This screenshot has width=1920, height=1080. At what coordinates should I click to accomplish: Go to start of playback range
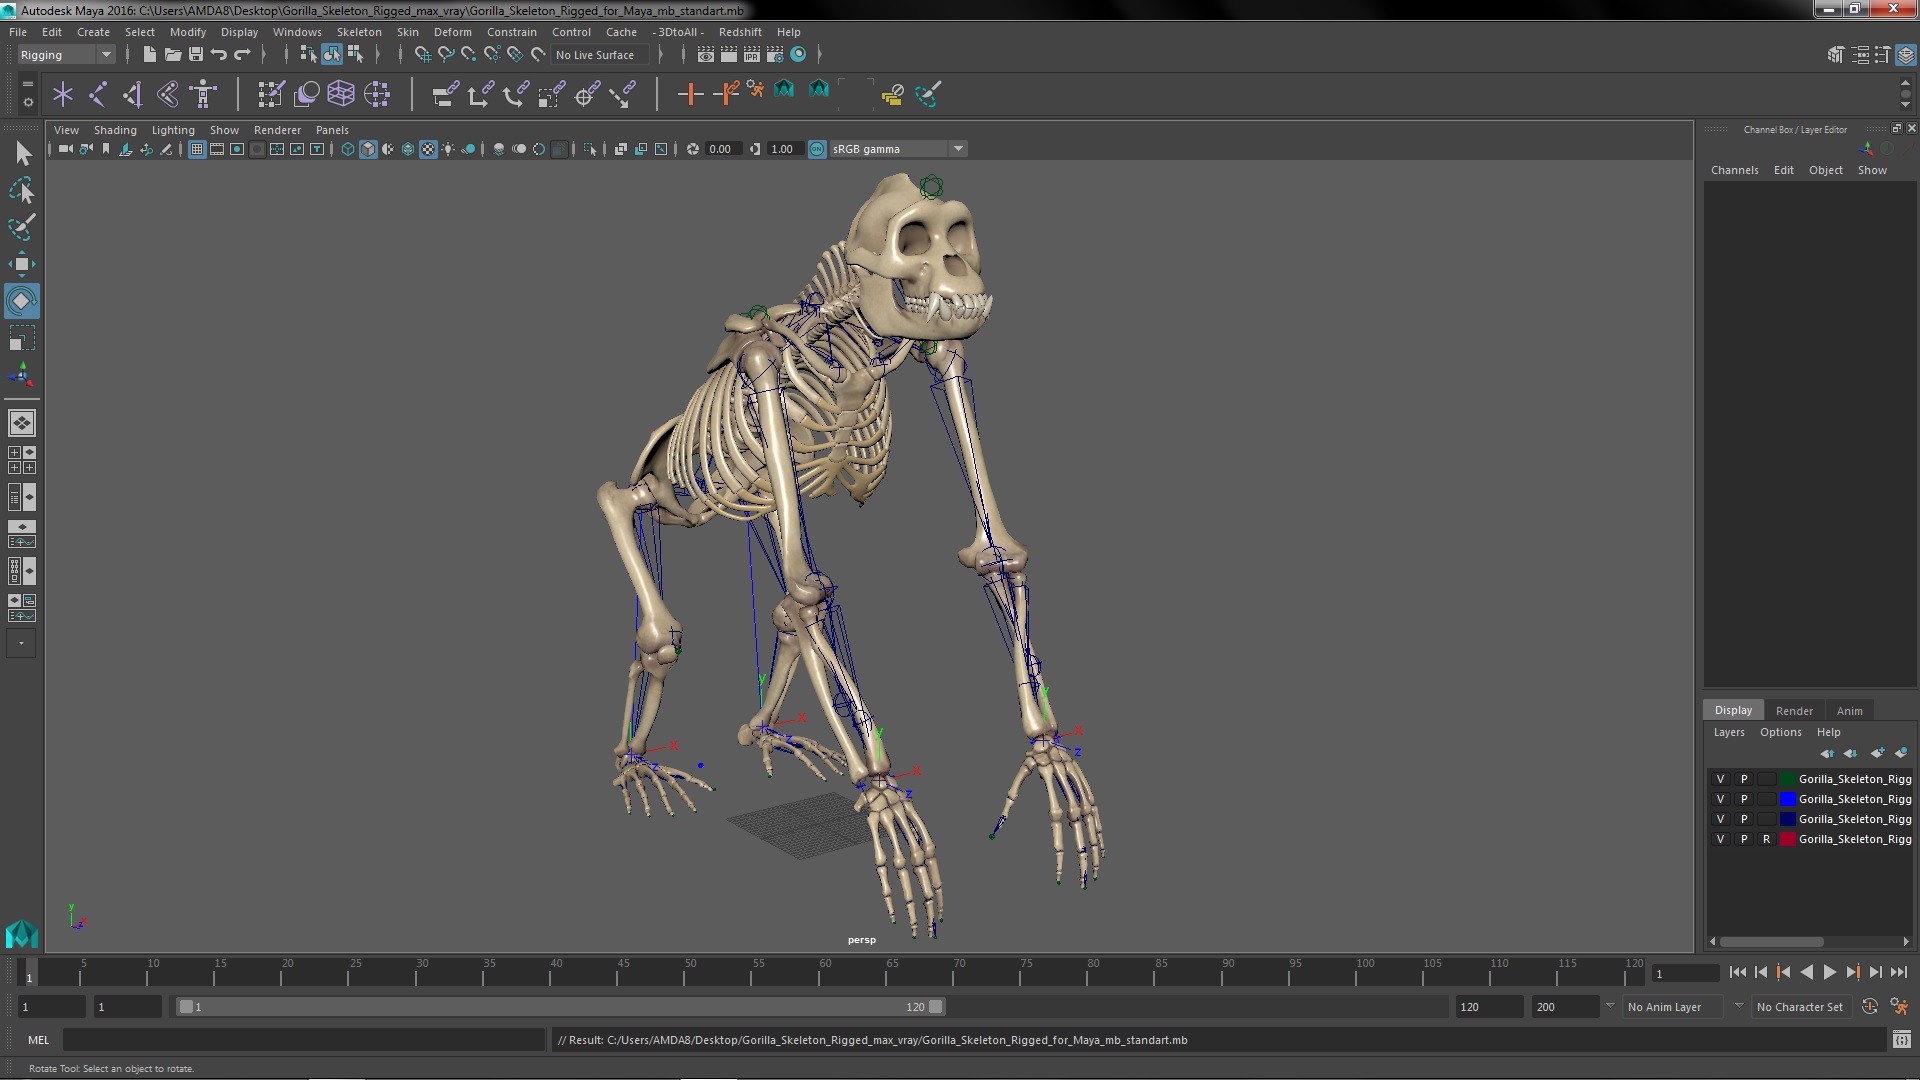[x=1737, y=972]
